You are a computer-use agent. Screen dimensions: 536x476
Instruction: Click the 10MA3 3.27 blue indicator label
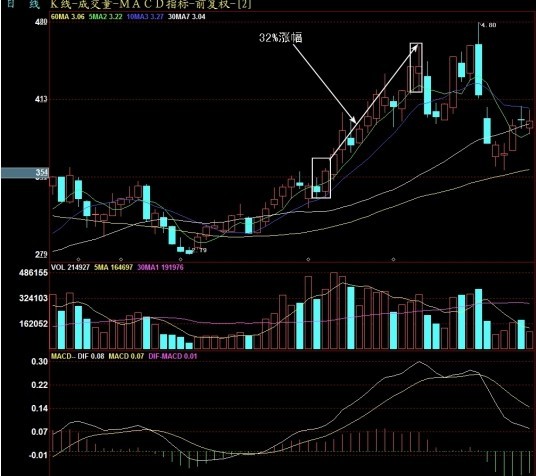145,16
